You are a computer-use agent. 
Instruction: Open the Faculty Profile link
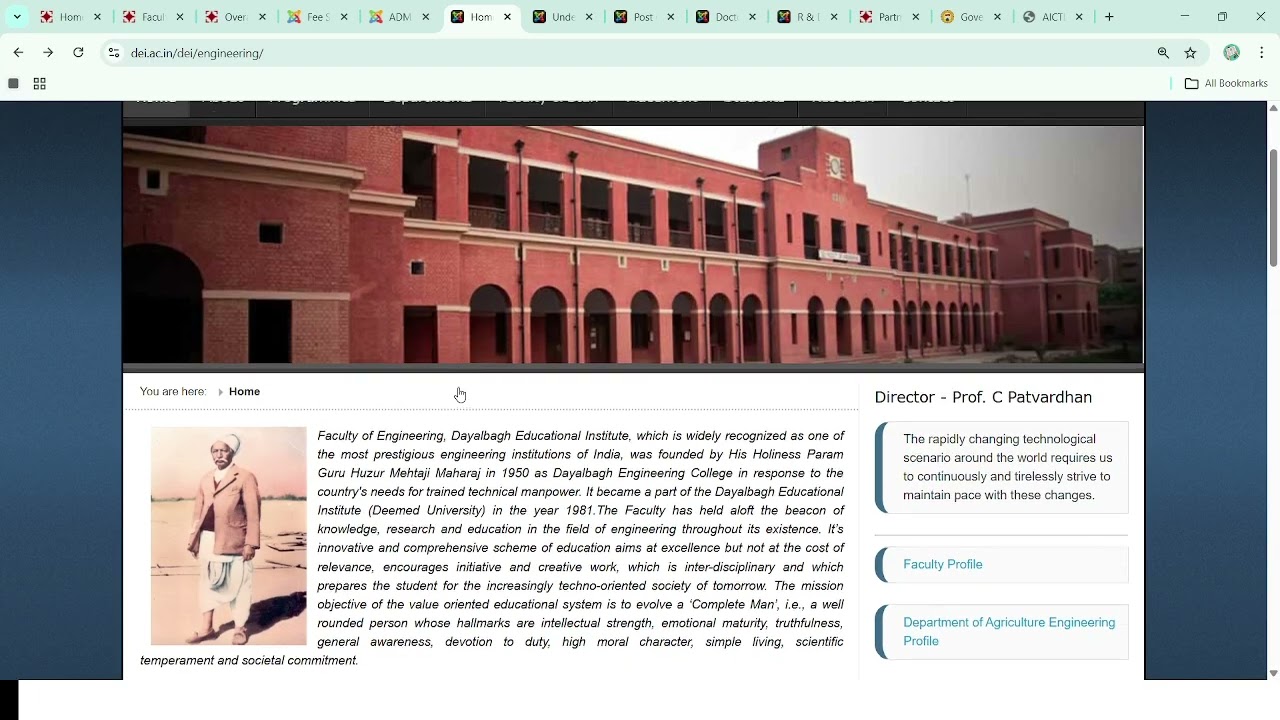point(943,564)
